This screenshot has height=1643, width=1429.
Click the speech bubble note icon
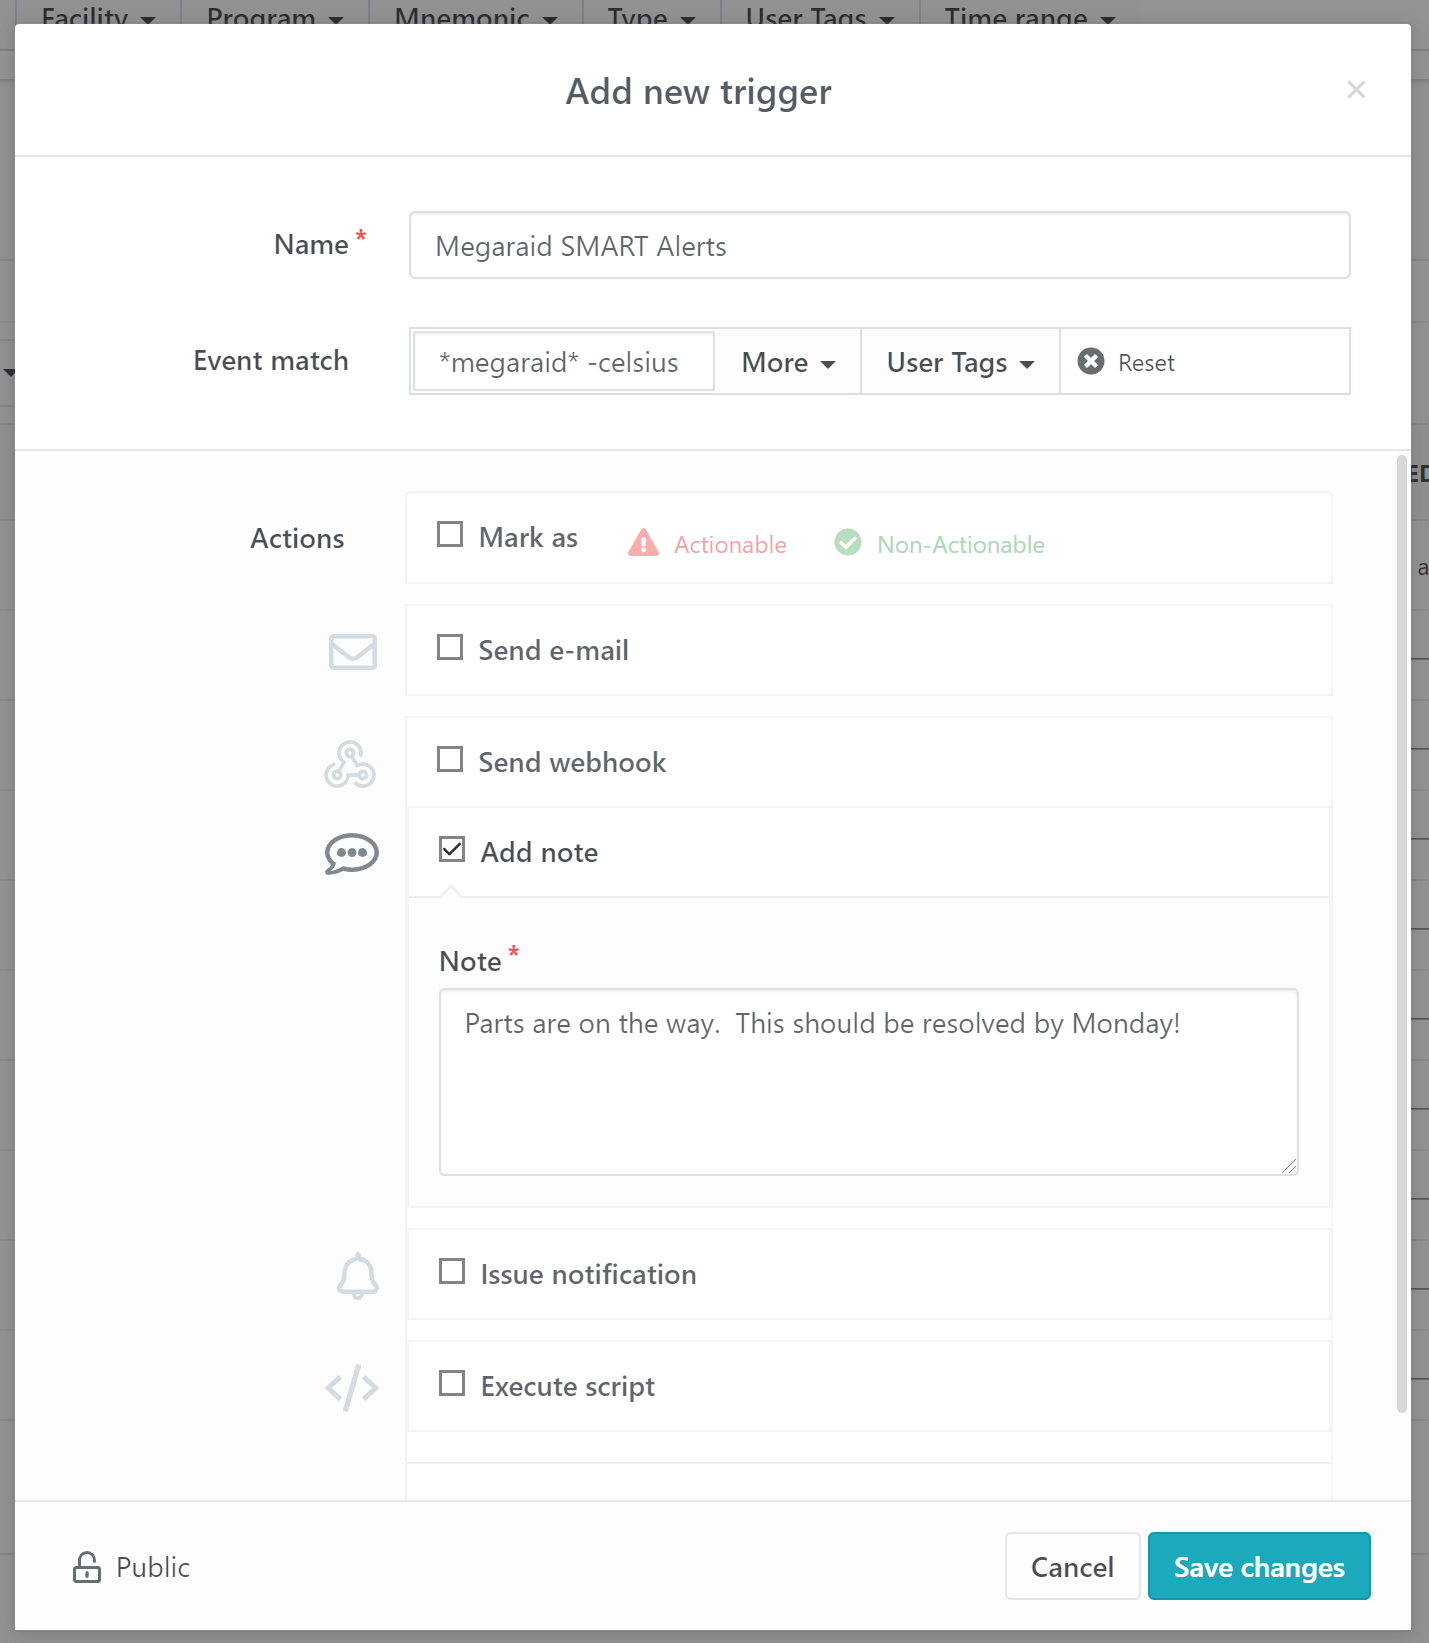coord(351,854)
